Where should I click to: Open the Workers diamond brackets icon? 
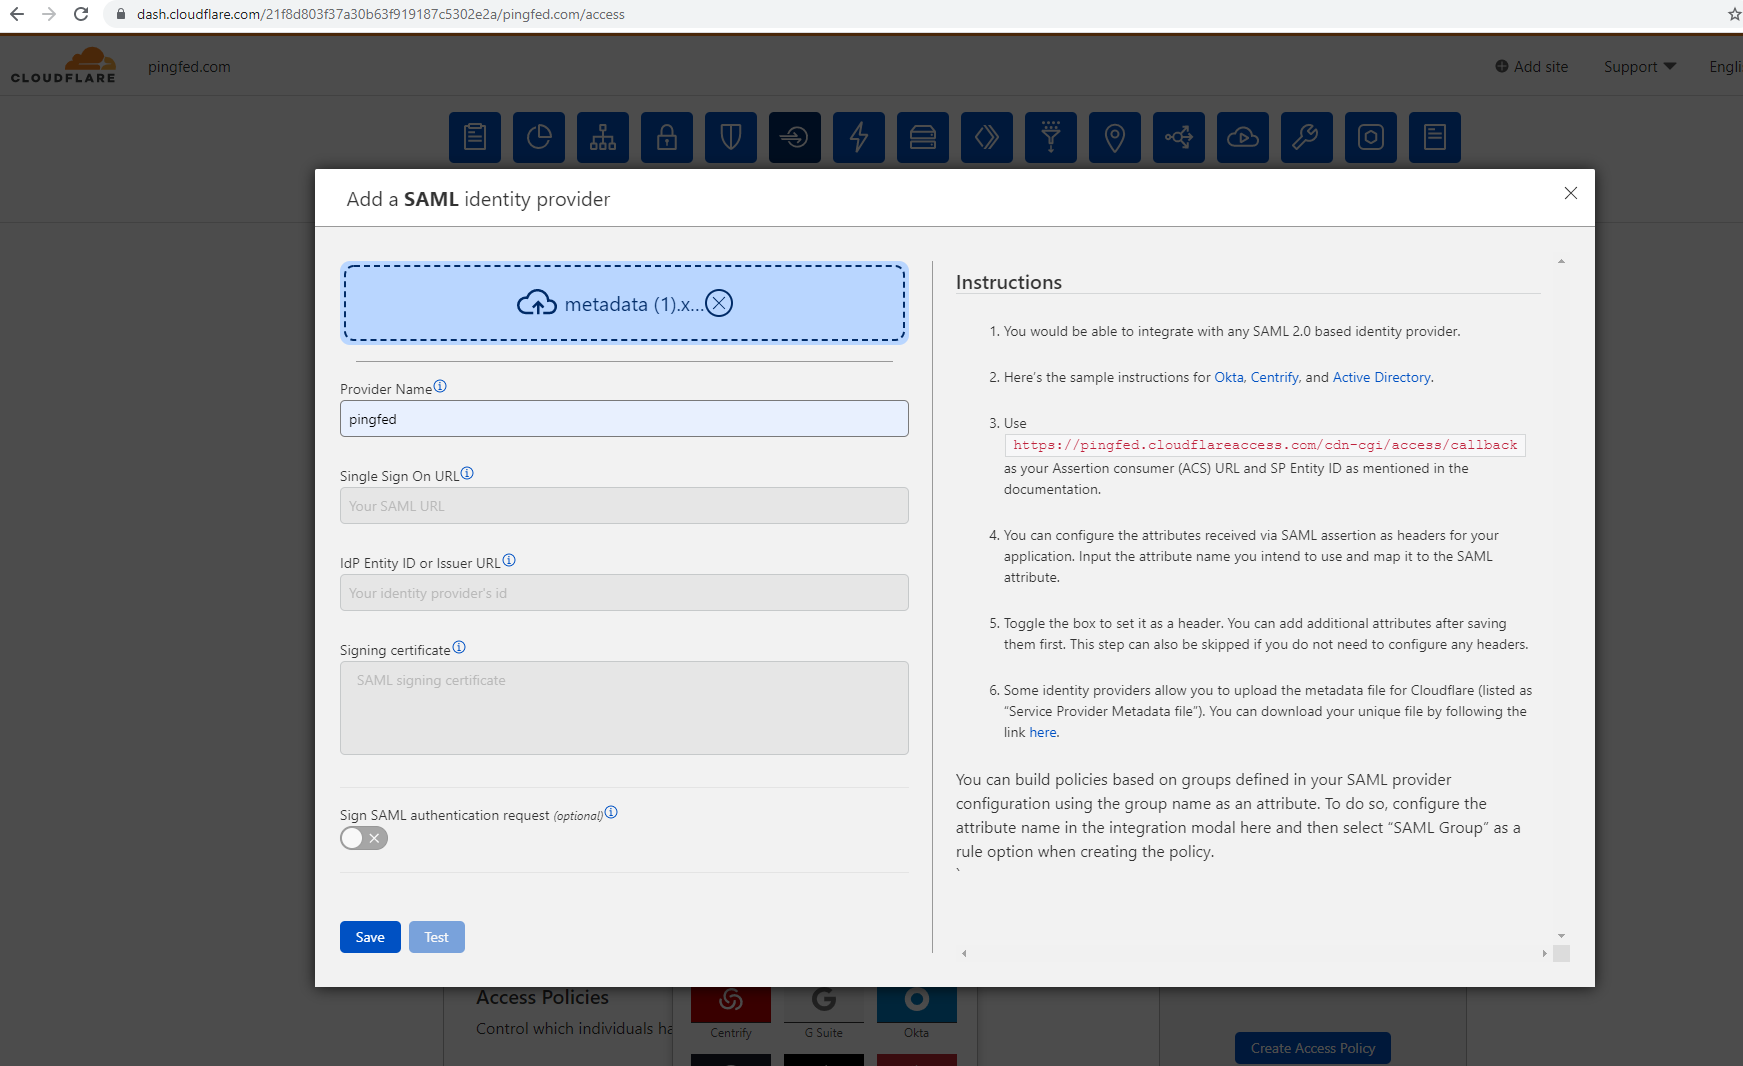(987, 137)
